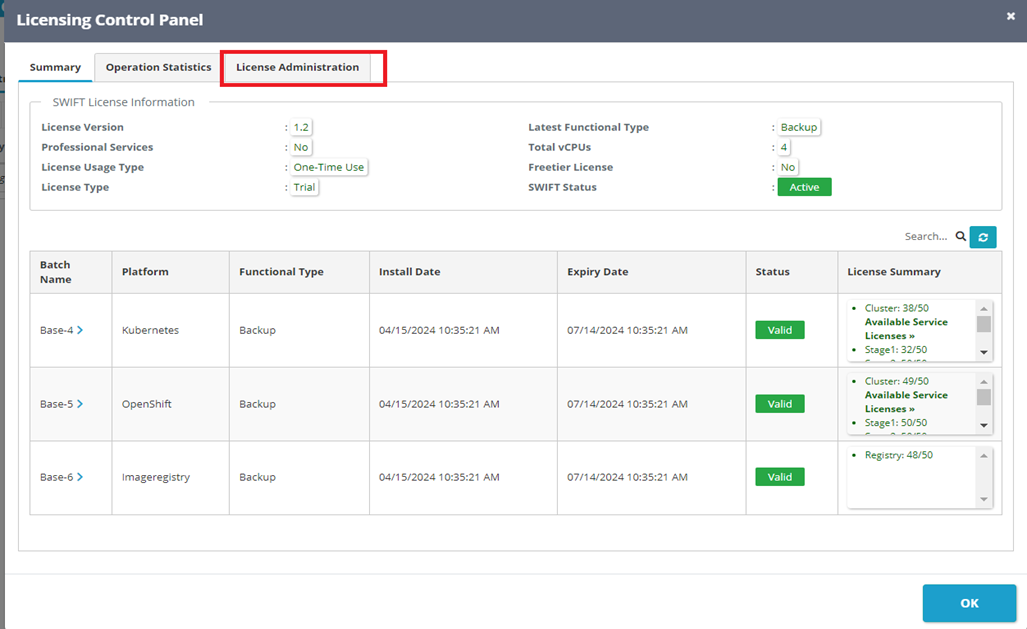Click the Valid status badge for Base-4
Image resolution: width=1027 pixels, height=629 pixels.
pyautogui.click(x=779, y=330)
